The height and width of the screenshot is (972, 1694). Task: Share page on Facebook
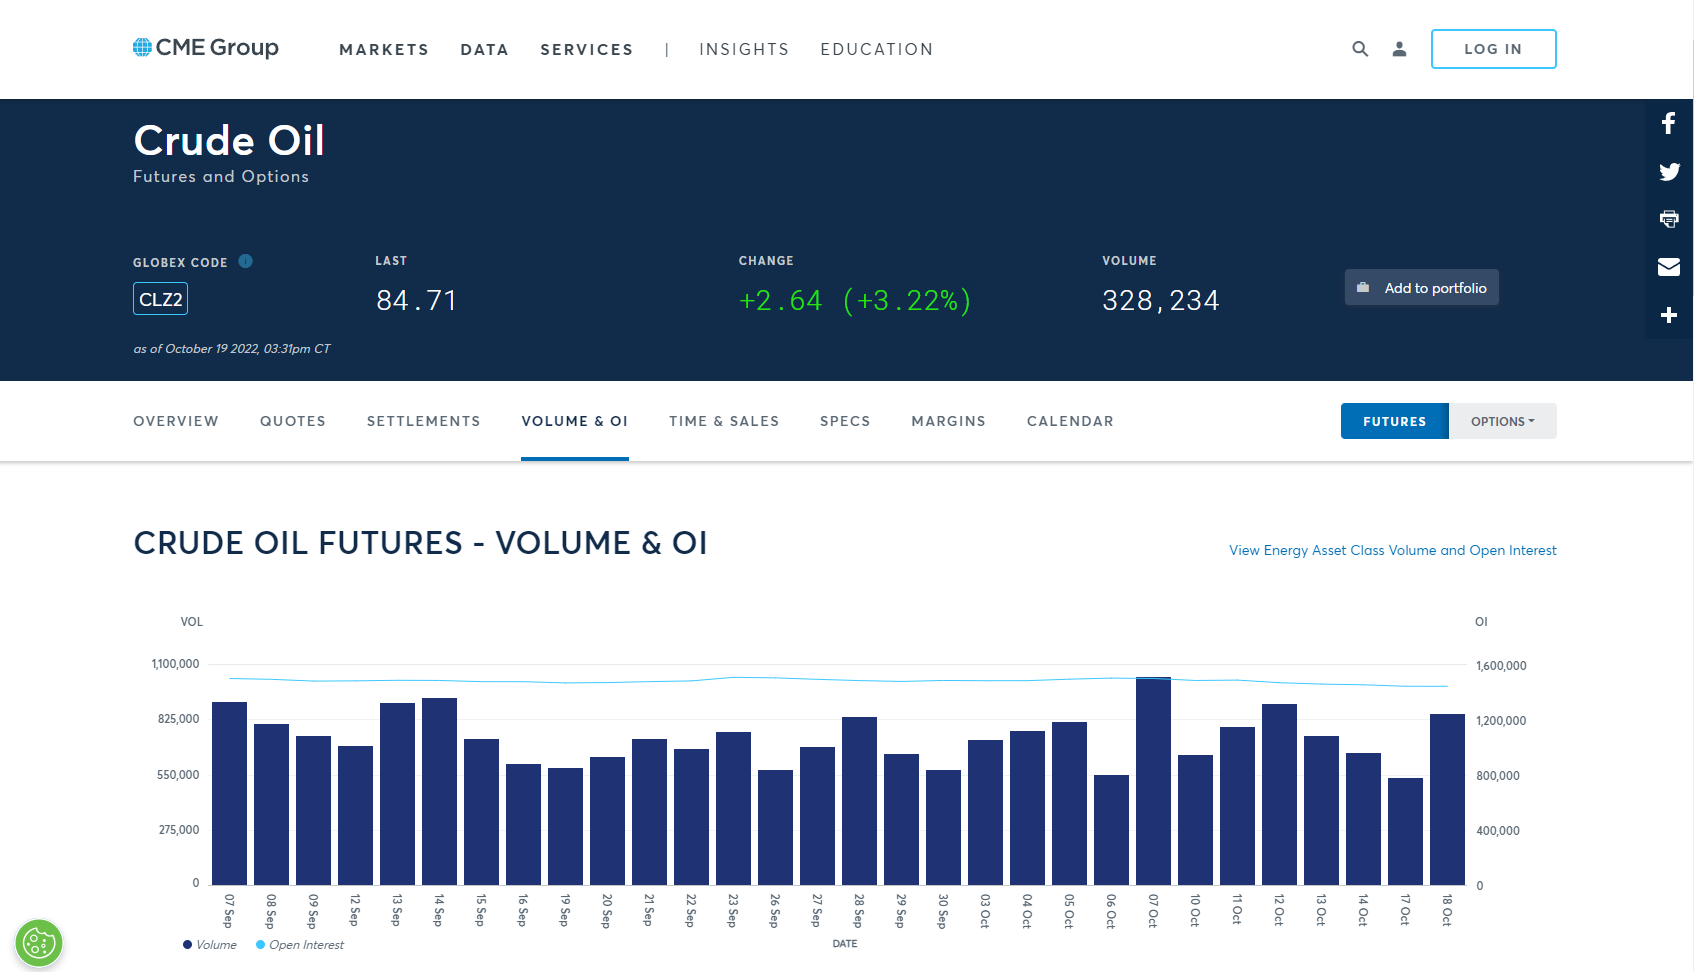[1669, 123]
